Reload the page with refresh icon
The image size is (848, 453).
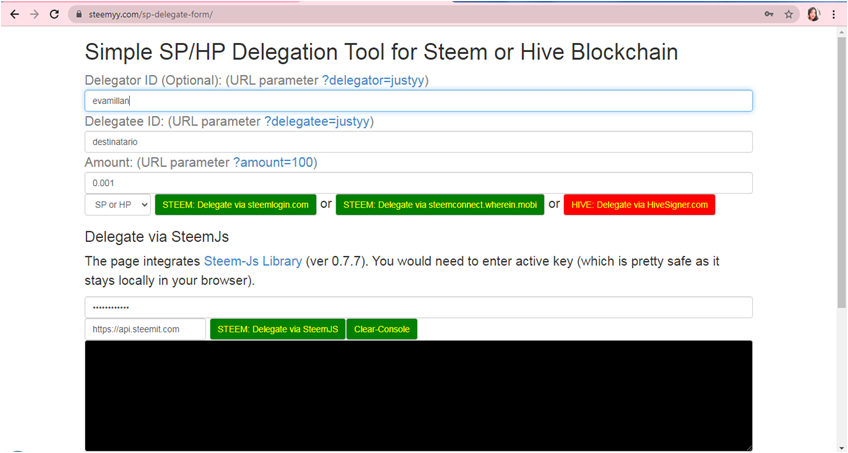(54, 15)
